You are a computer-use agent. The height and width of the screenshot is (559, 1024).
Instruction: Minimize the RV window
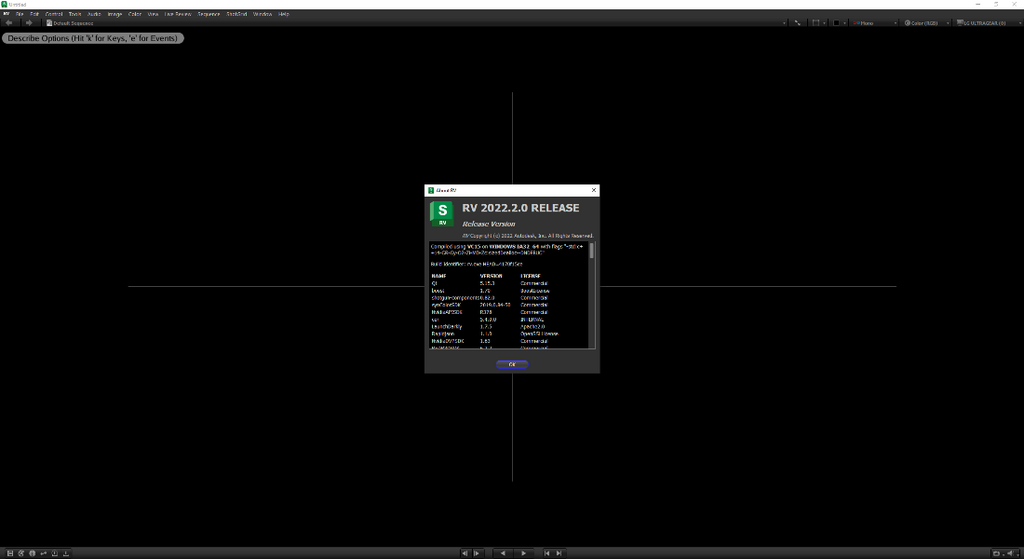coord(978,4)
